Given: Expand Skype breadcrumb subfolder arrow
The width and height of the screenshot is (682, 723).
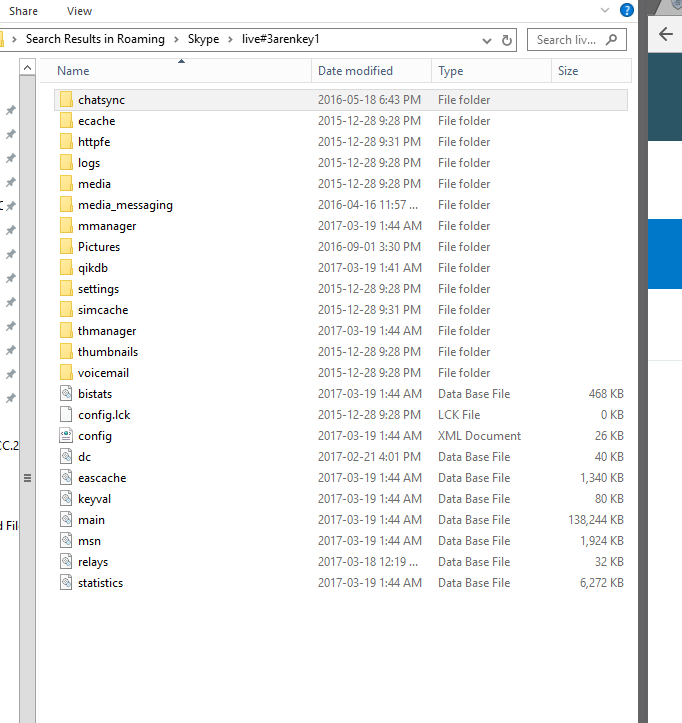Looking at the screenshot, I should click(230, 40).
